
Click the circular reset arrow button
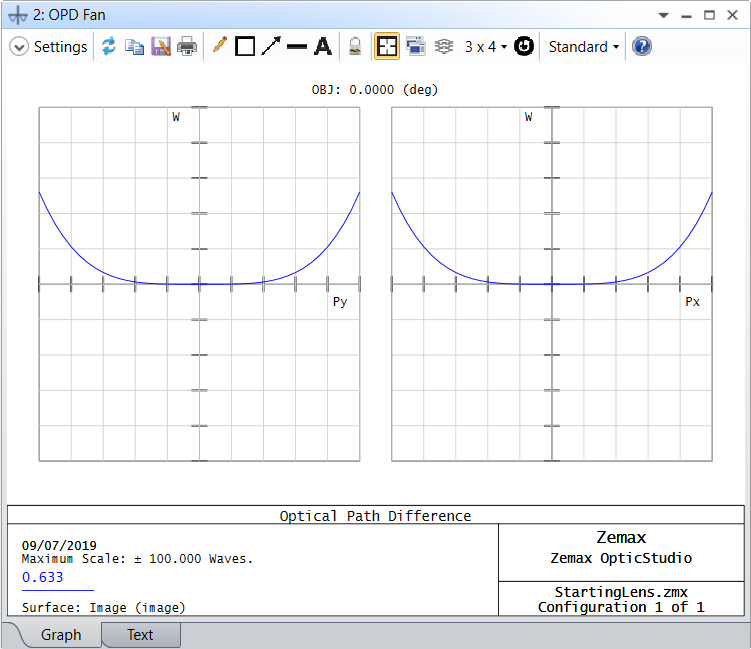pyautogui.click(x=524, y=47)
